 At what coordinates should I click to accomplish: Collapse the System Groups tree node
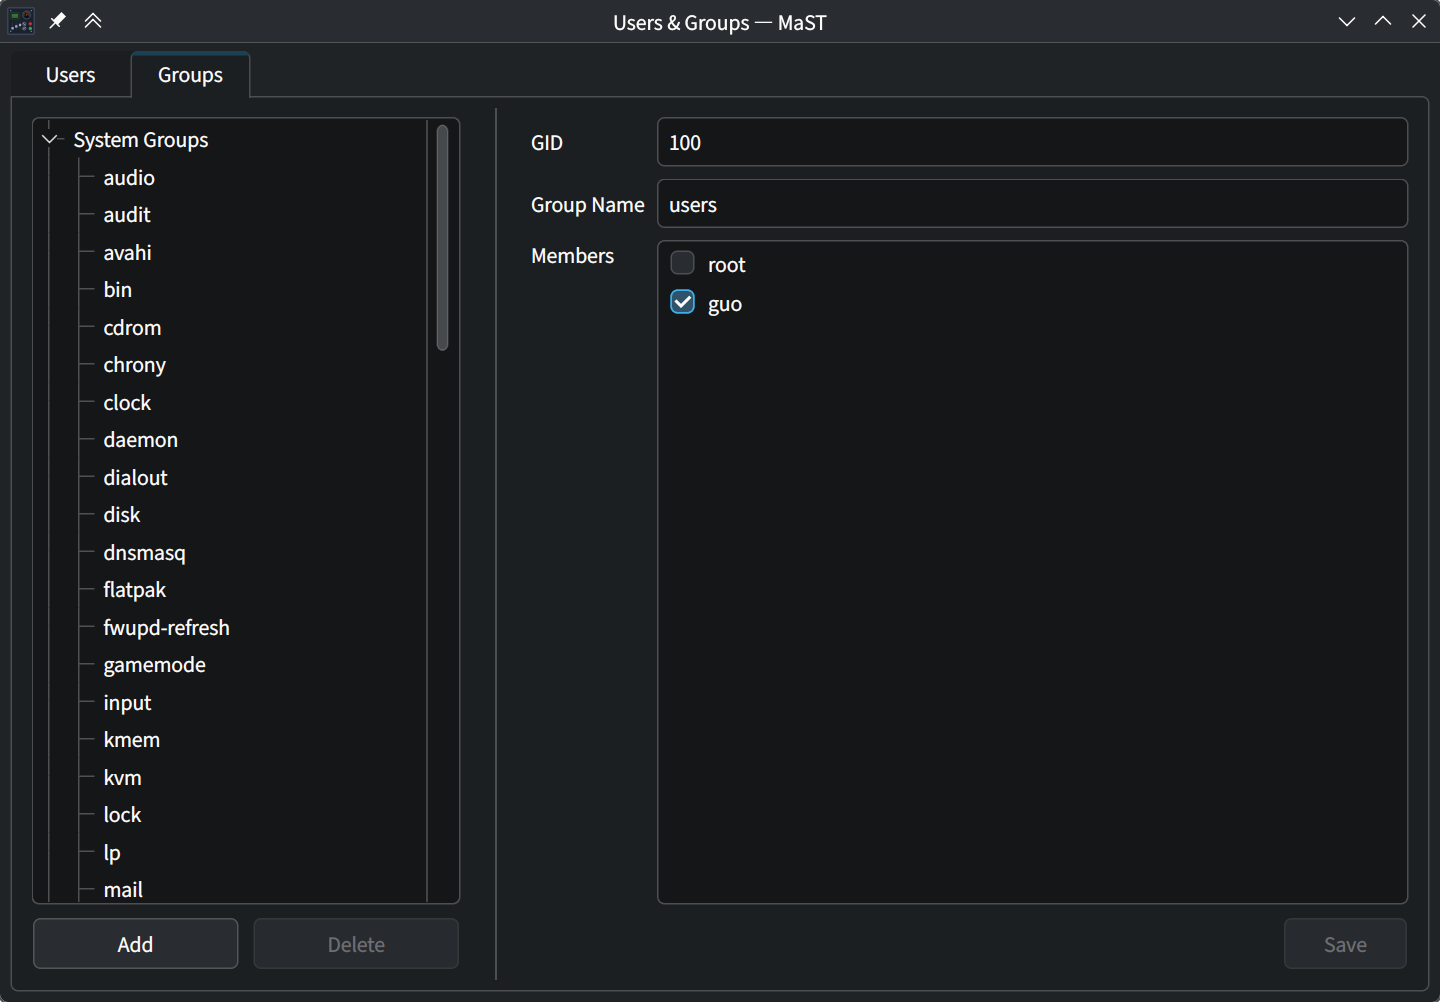[50, 140]
